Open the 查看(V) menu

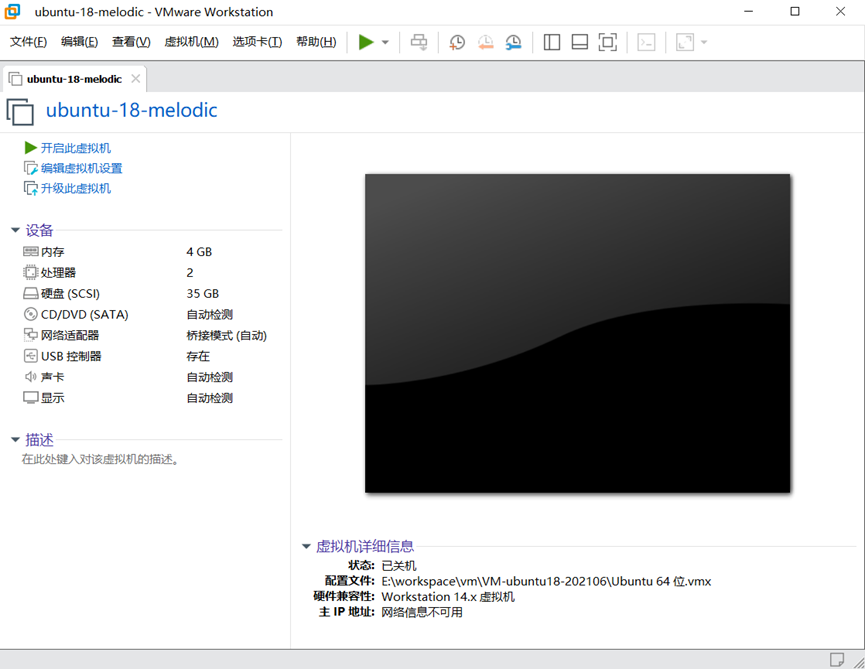point(131,42)
